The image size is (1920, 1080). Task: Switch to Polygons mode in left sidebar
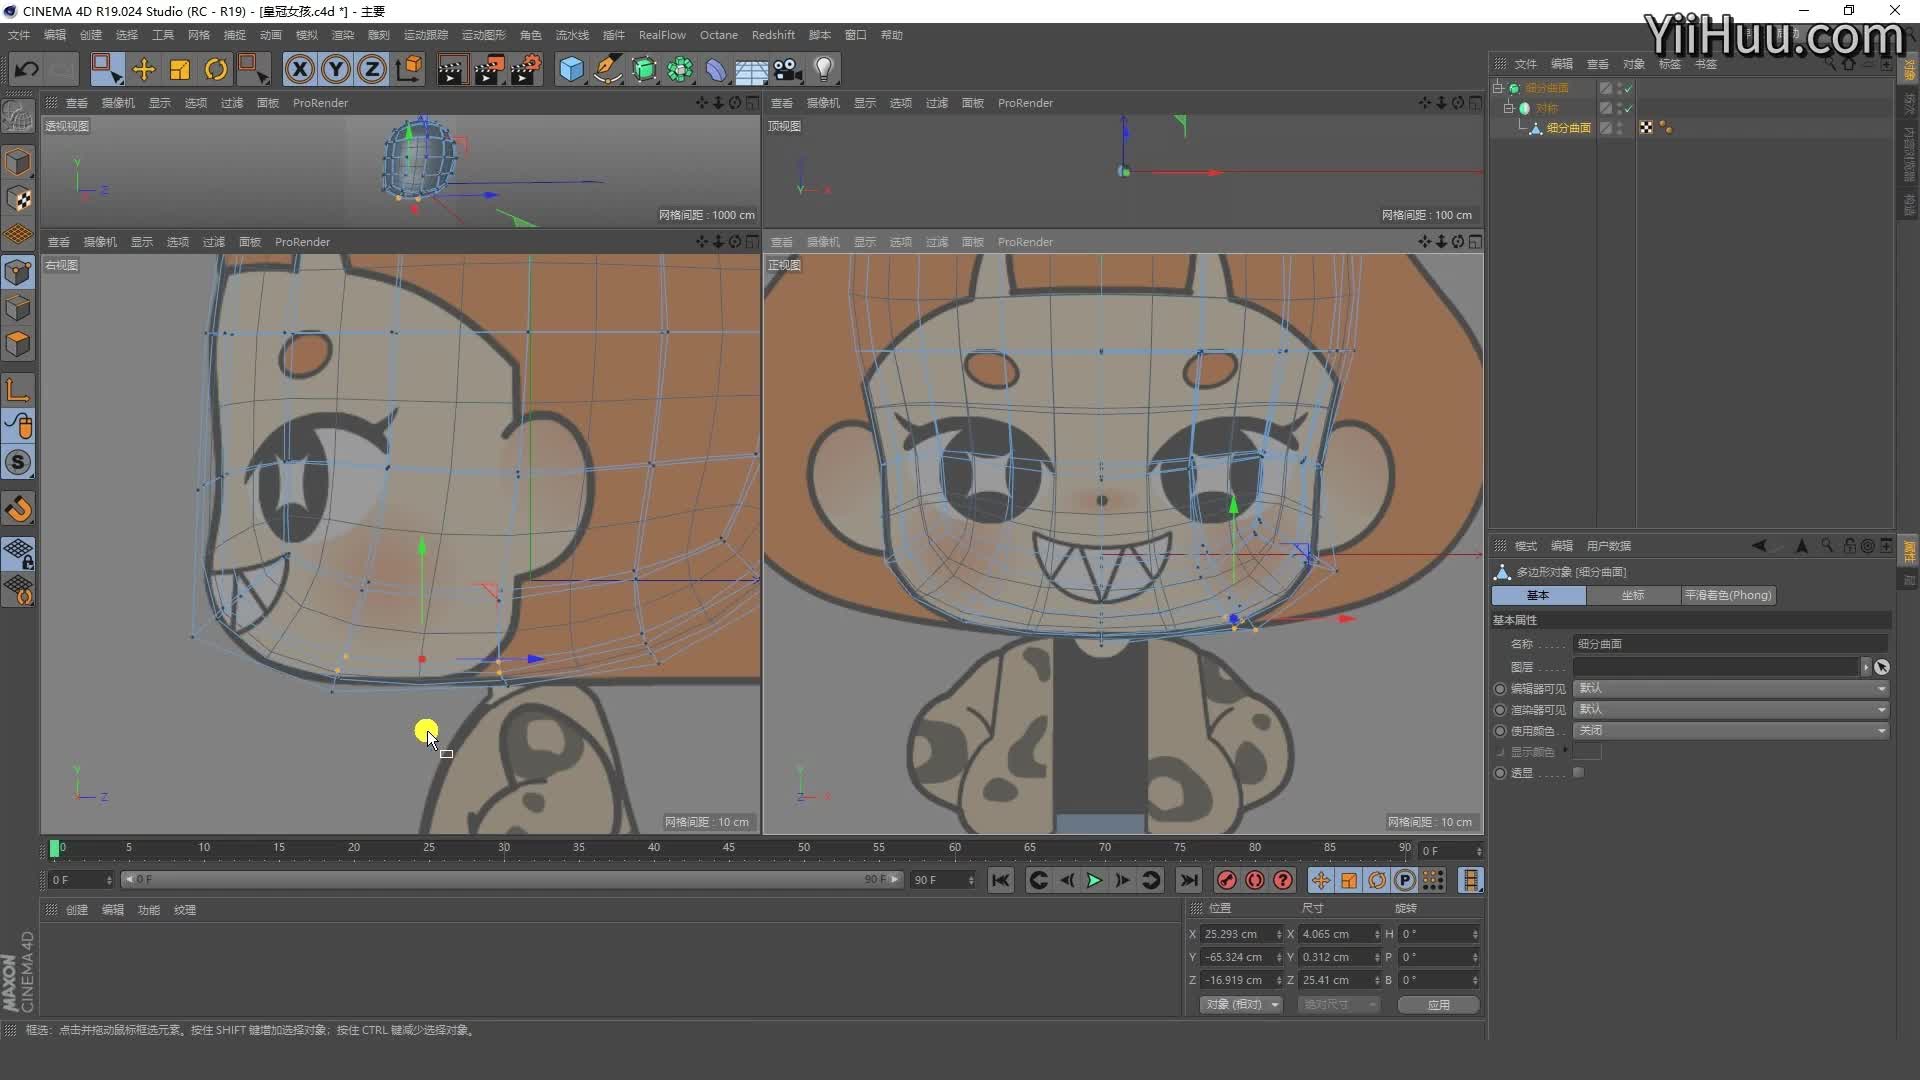[18, 344]
